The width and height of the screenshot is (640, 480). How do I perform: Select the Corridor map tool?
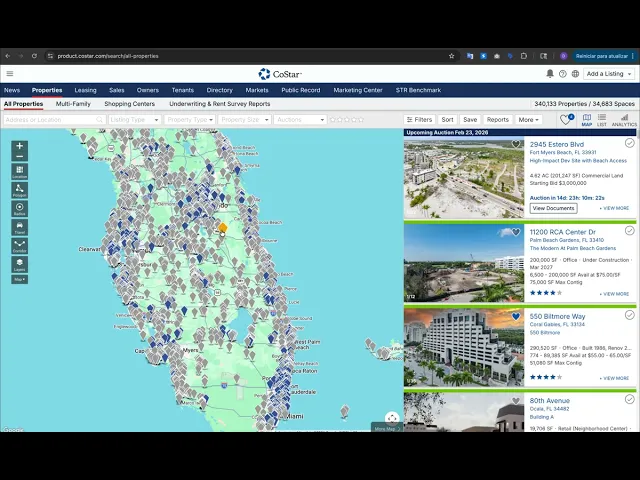click(20, 246)
